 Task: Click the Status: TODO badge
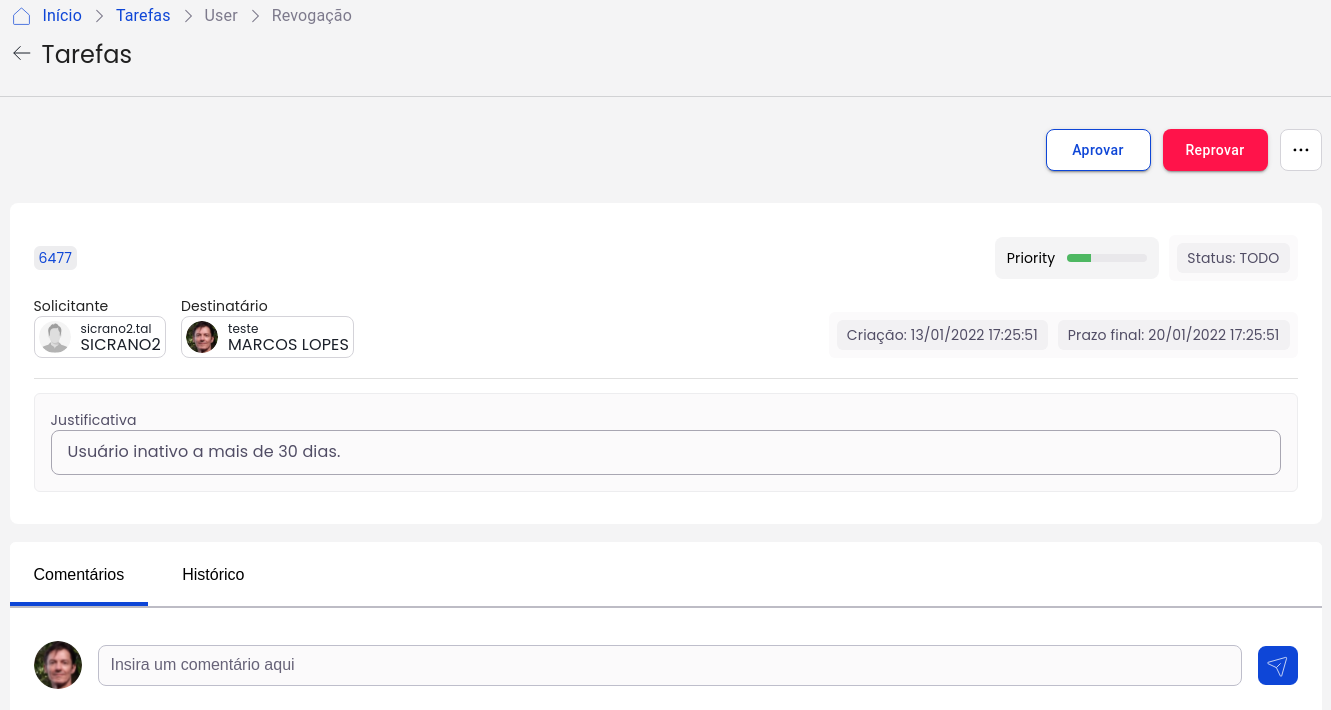click(1232, 258)
